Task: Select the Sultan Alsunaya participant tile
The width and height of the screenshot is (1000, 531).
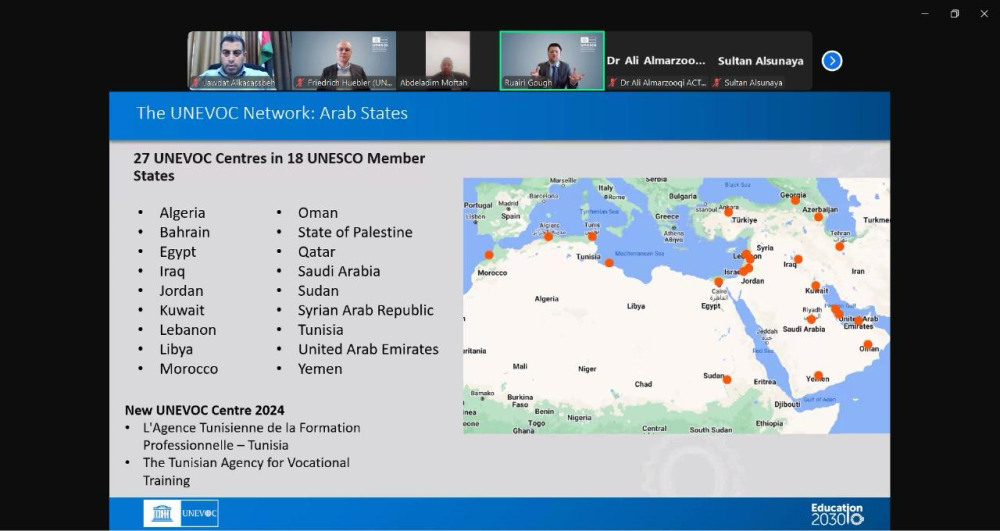Action: click(760, 60)
